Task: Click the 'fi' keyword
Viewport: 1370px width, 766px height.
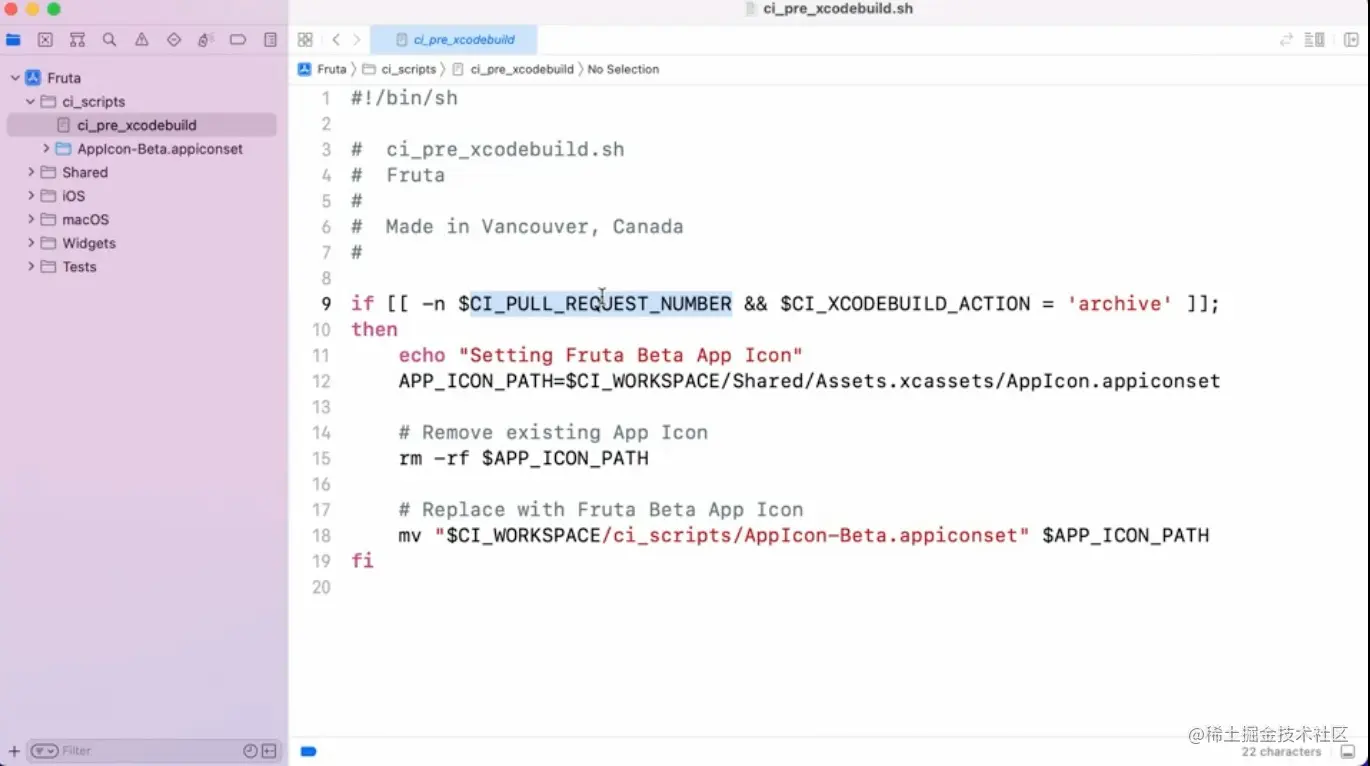Action: point(362,560)
